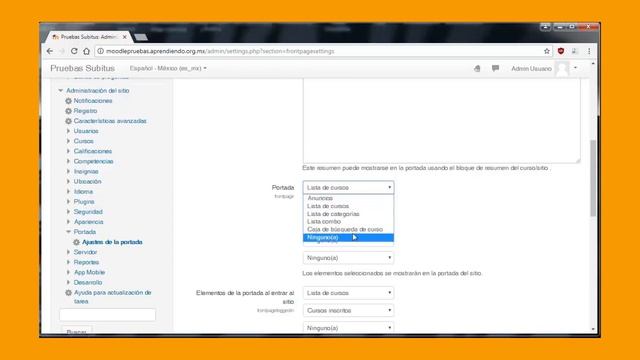
Task: Click inside the site summary text area
Action: [442, 121]
